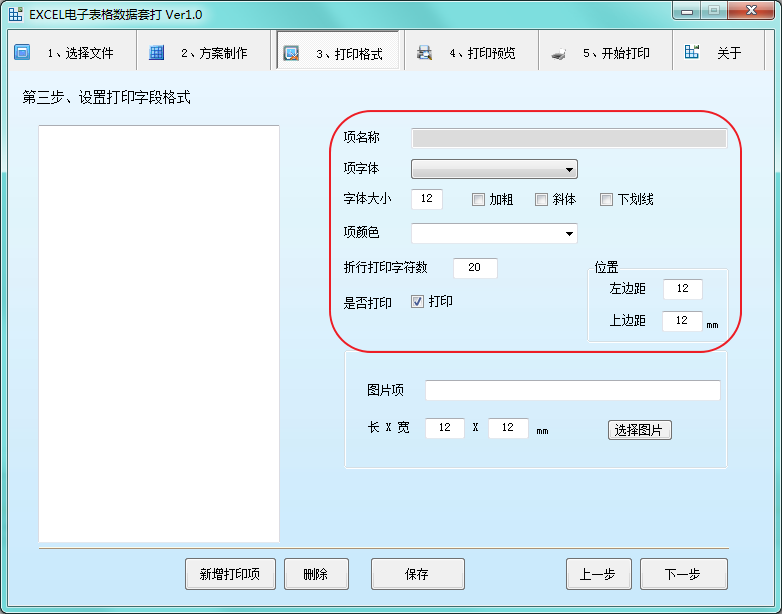The image size is (782, 614).
Task: Enable the 斜体 italic checkbox
Action: [x=541, y=200]
